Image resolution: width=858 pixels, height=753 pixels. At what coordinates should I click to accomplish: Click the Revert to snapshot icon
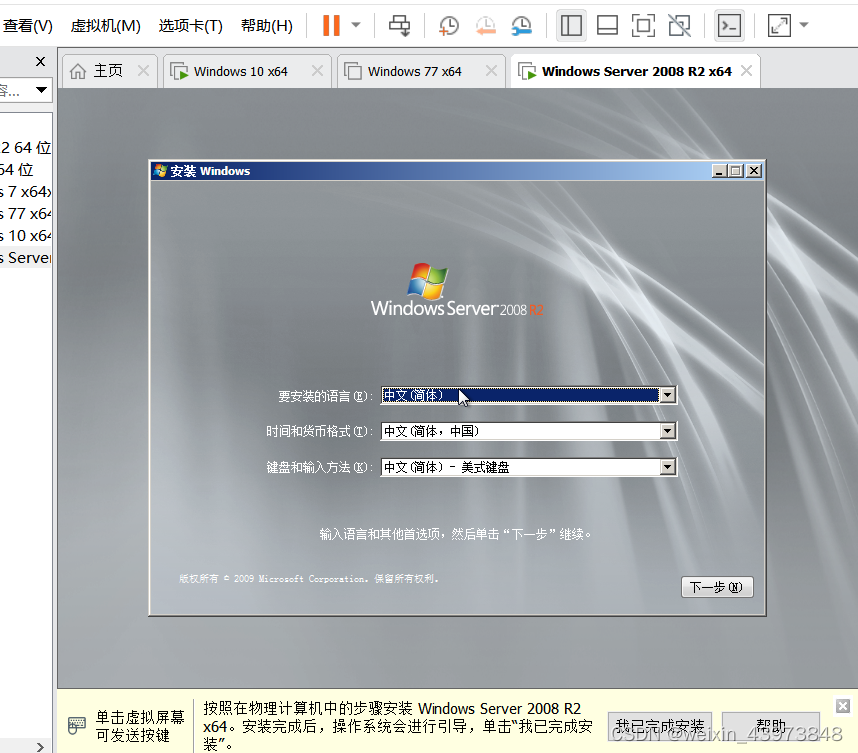coord(485,25)
